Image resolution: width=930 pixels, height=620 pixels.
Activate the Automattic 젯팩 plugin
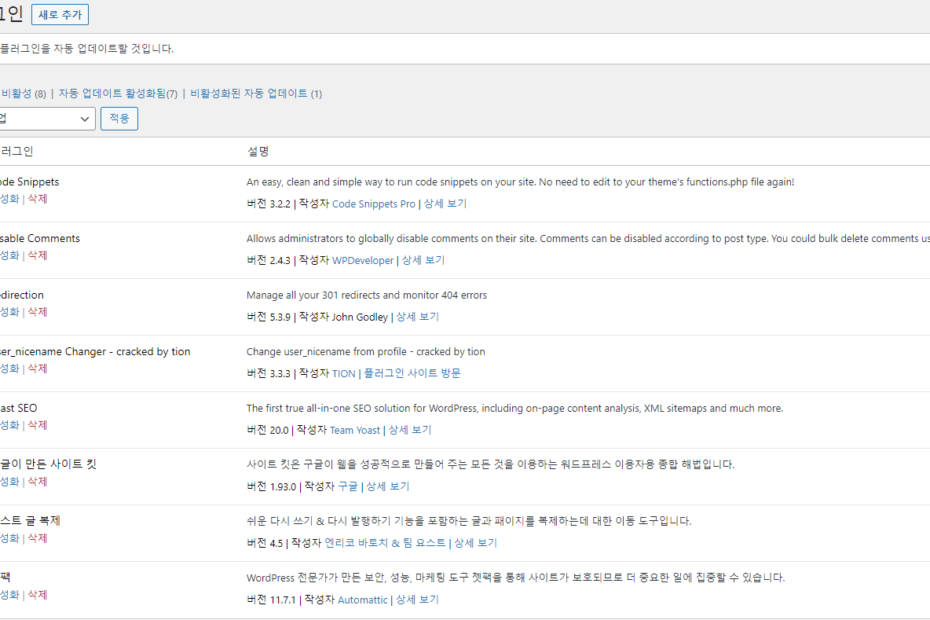click(x=9, y=594)
